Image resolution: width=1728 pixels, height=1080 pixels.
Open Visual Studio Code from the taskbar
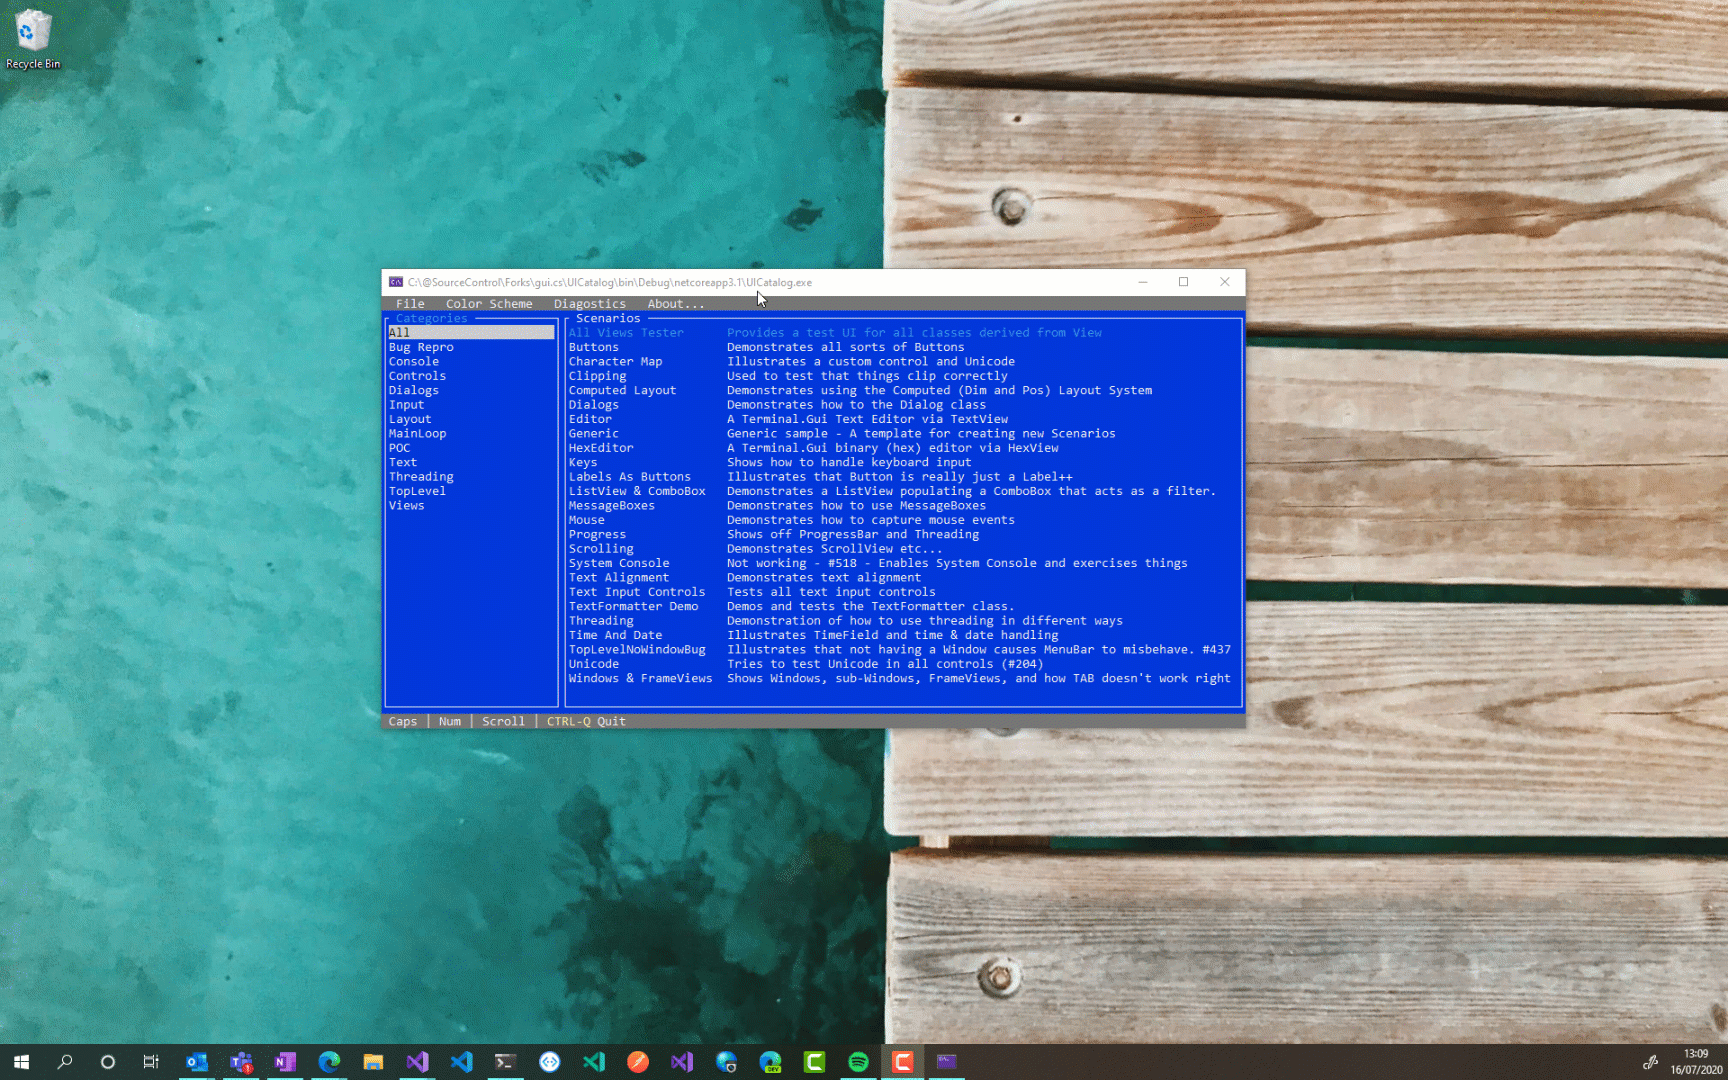(x=461, y=1062)
